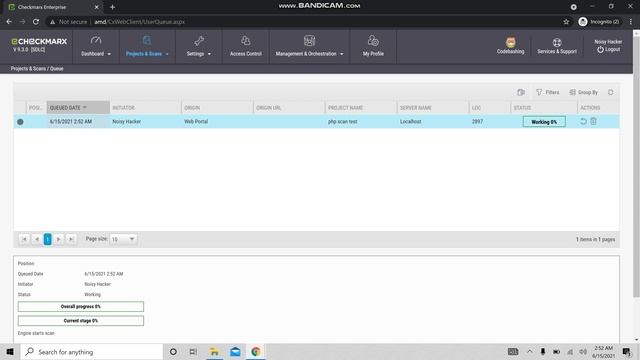Go to previous page of queue
Image resolution: width=640 pixels, height=360 pixels.
(36, 239)
